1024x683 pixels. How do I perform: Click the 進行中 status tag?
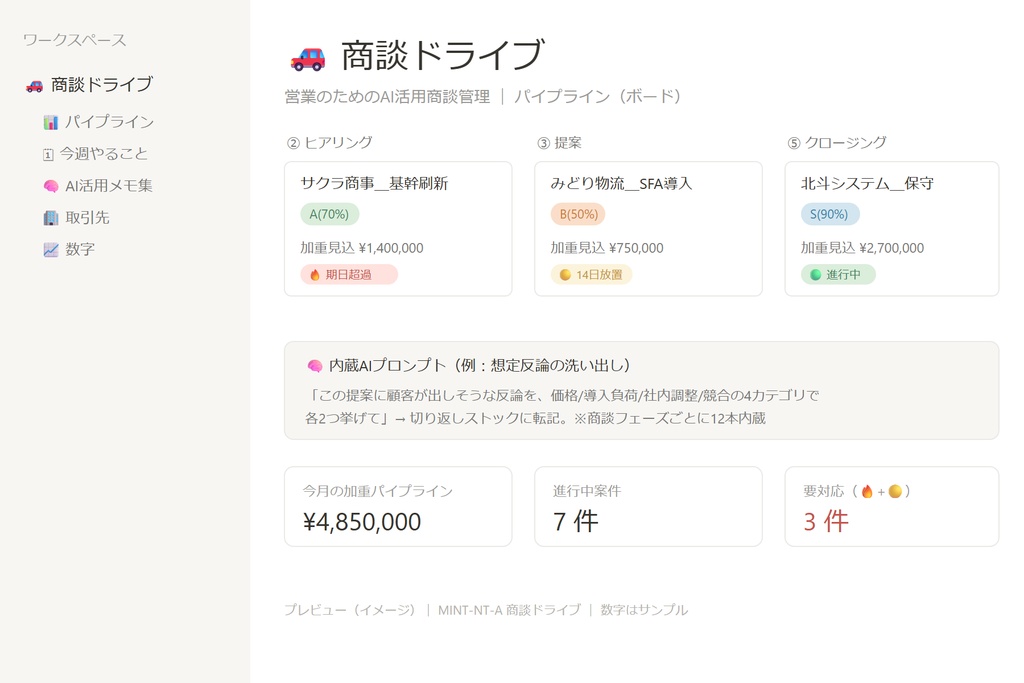(838, 275)
